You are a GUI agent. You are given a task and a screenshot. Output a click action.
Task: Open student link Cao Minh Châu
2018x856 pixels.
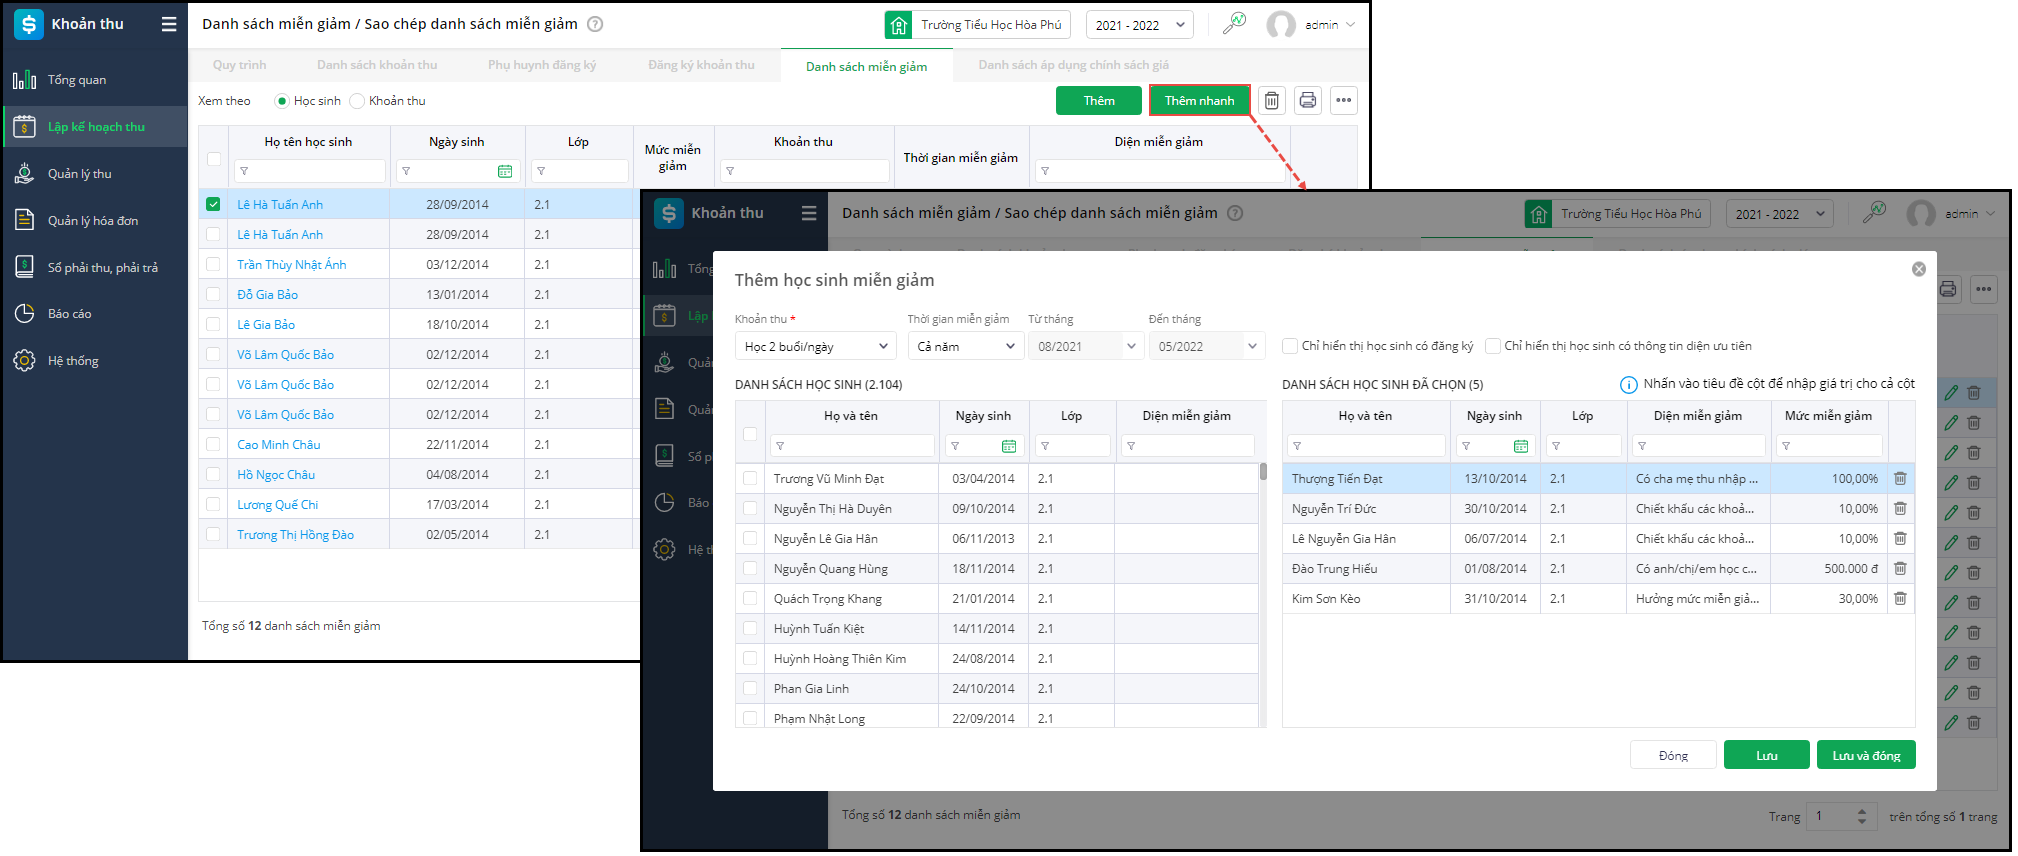(x=279, y=445)
